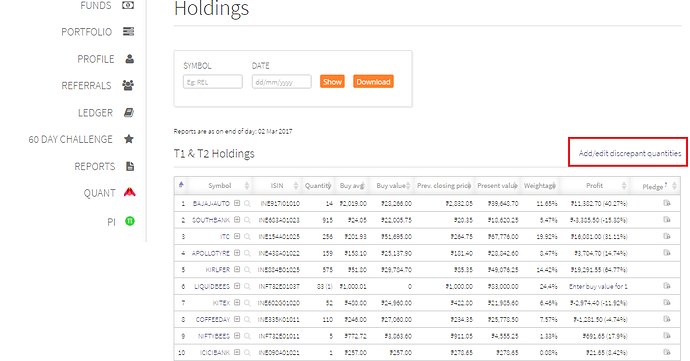690x361 pixels.
Task: Sort by Prev. closing price column
Action: [x=444, y=186]
